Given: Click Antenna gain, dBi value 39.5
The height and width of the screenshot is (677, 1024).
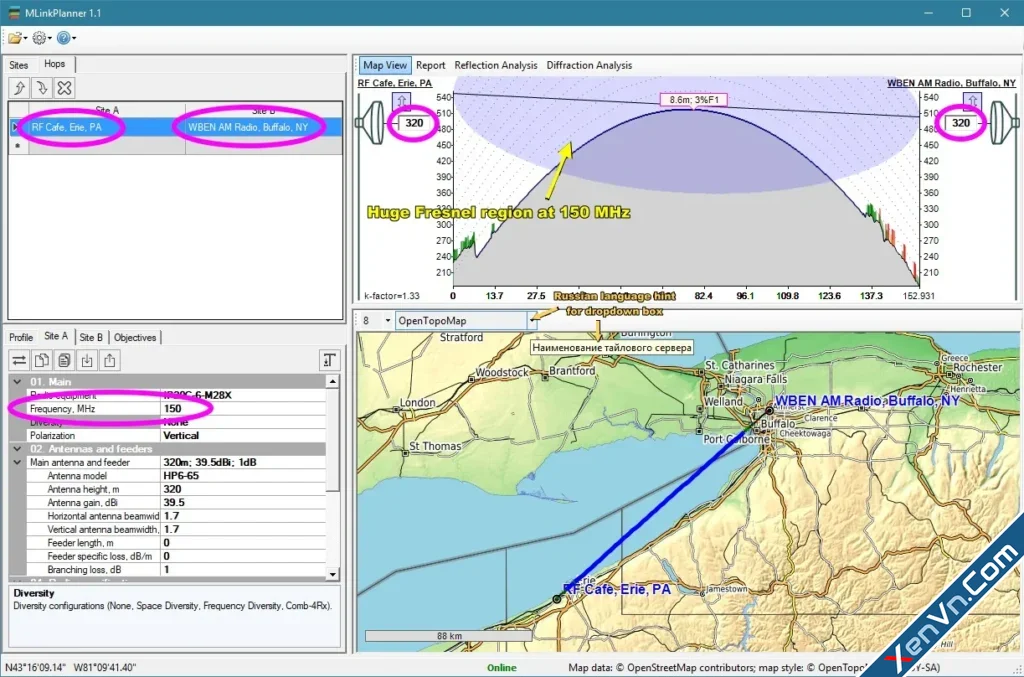Looking at the screenshot, I should coord(243,503).
